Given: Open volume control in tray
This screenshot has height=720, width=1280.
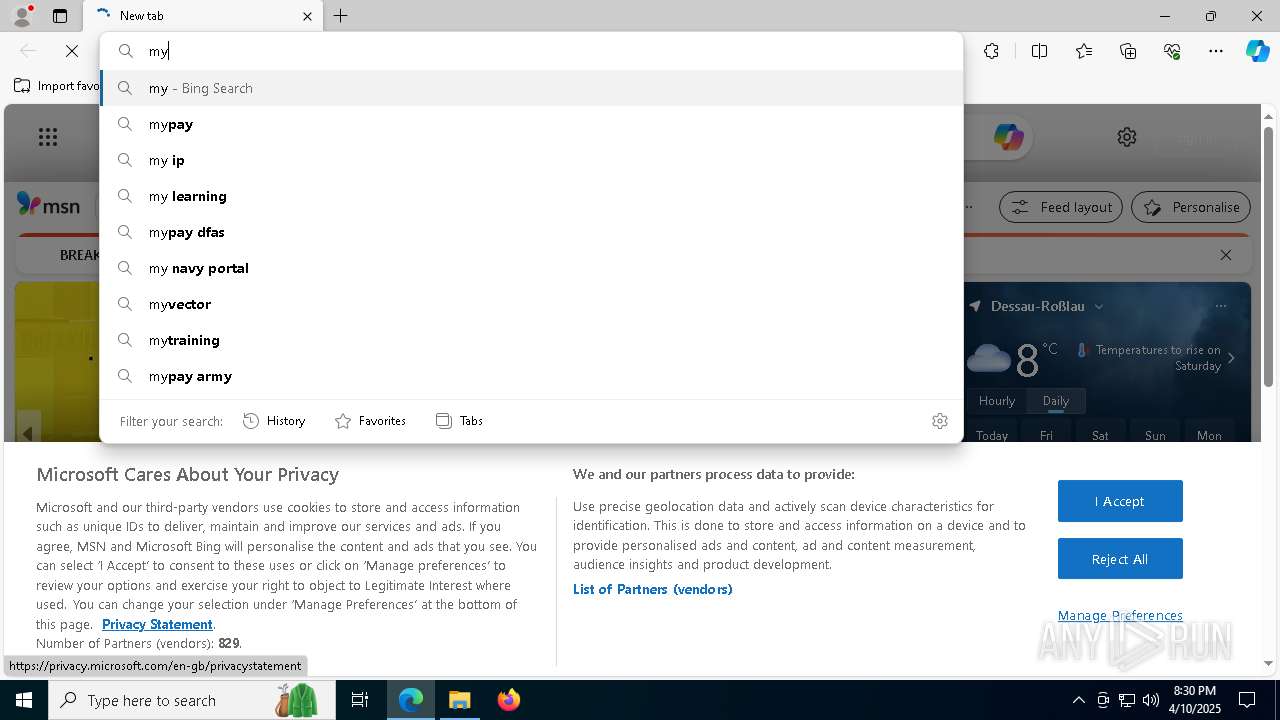Looking at the screenshot, I should [1151, 700].
